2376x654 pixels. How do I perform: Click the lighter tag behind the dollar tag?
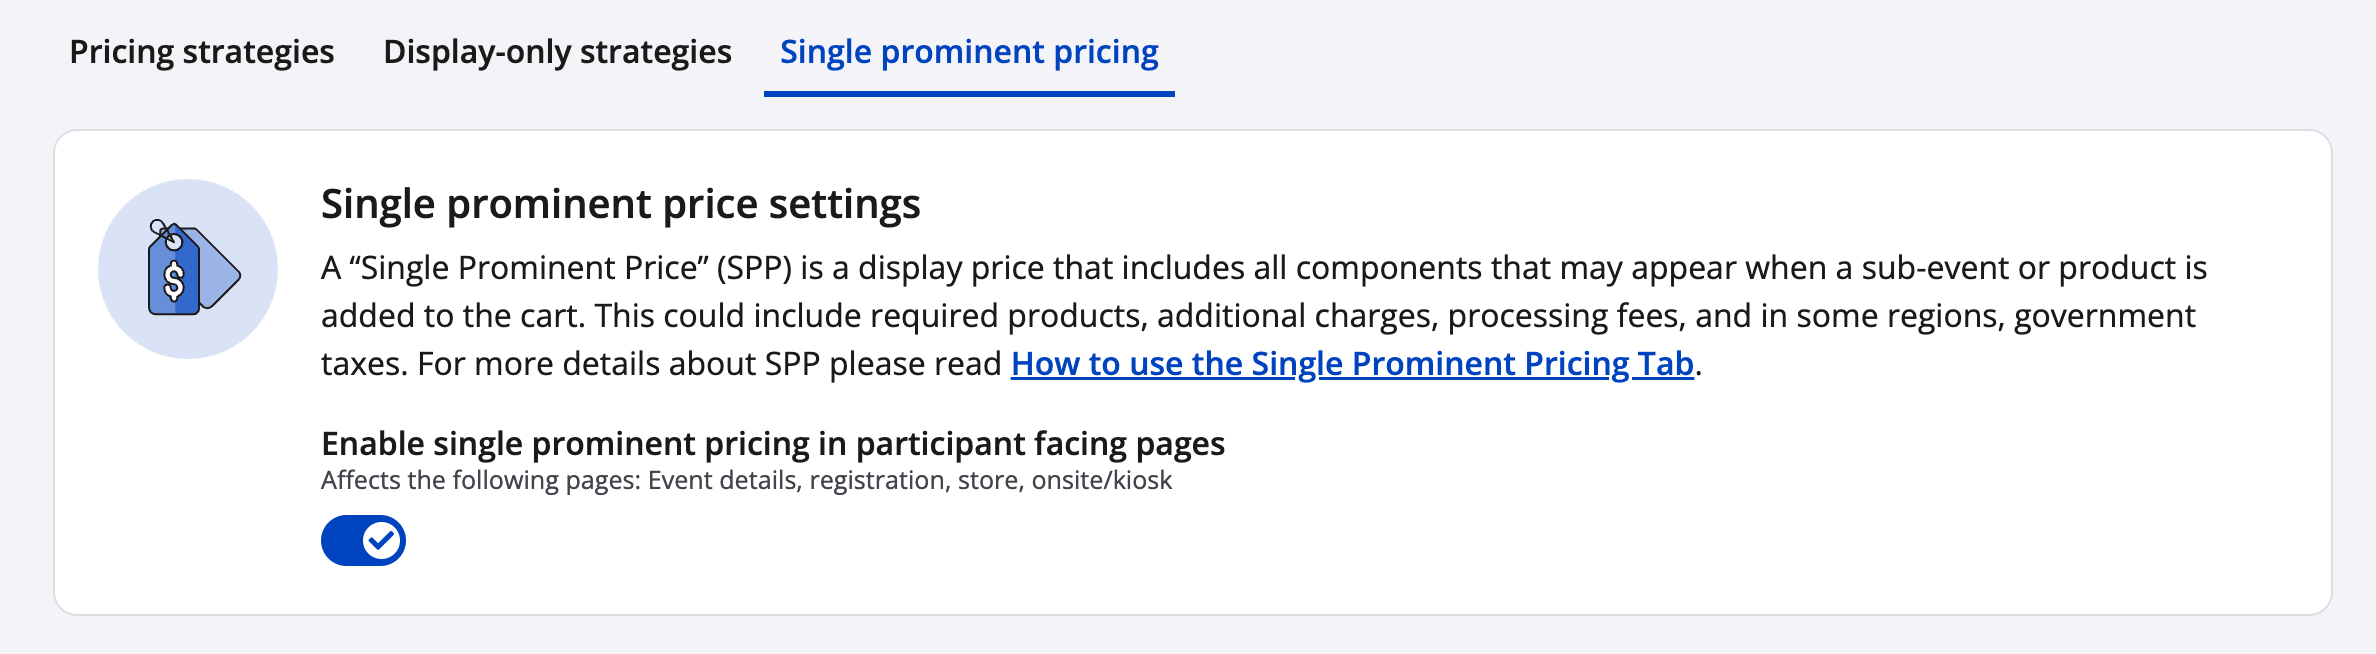point(222,270)
